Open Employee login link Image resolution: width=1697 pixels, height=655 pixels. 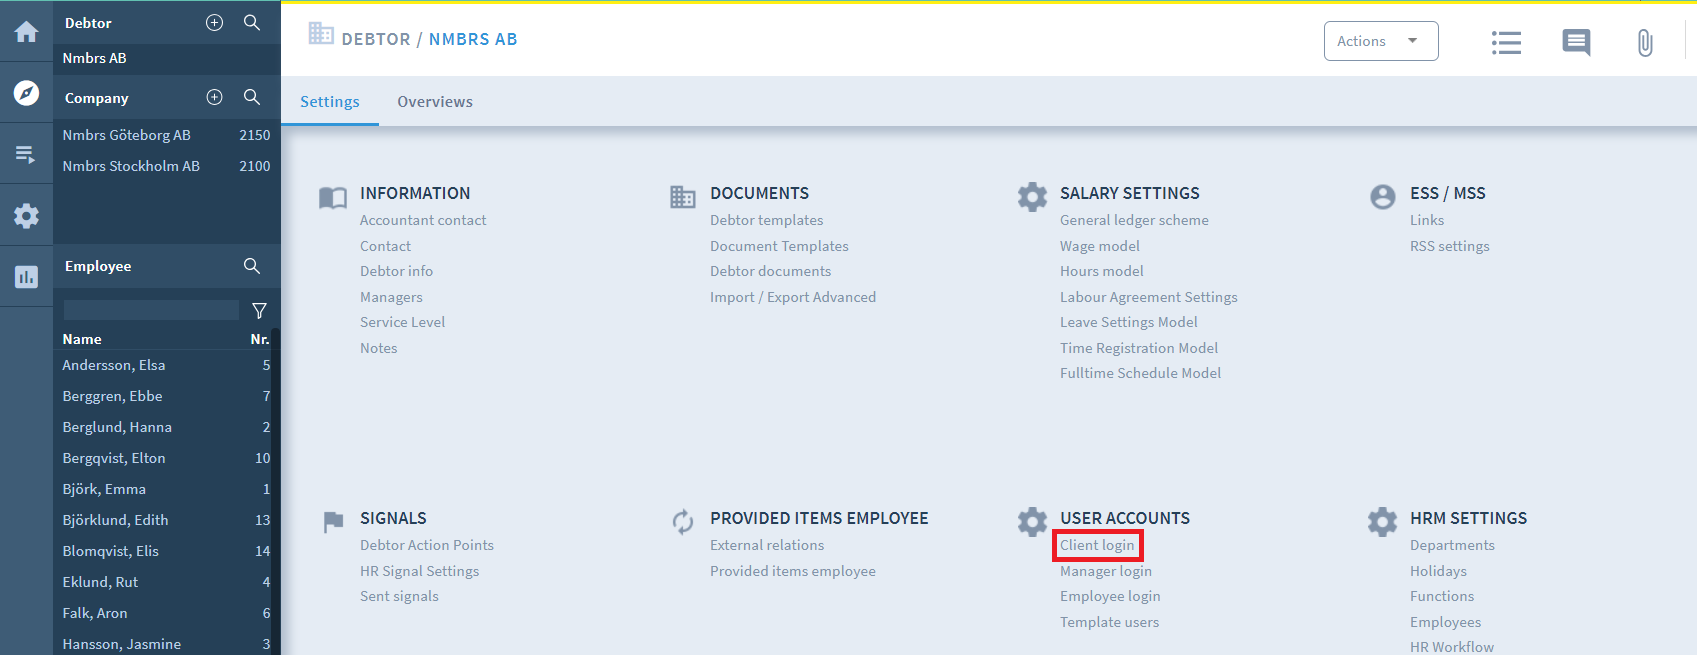point(1110,596)
